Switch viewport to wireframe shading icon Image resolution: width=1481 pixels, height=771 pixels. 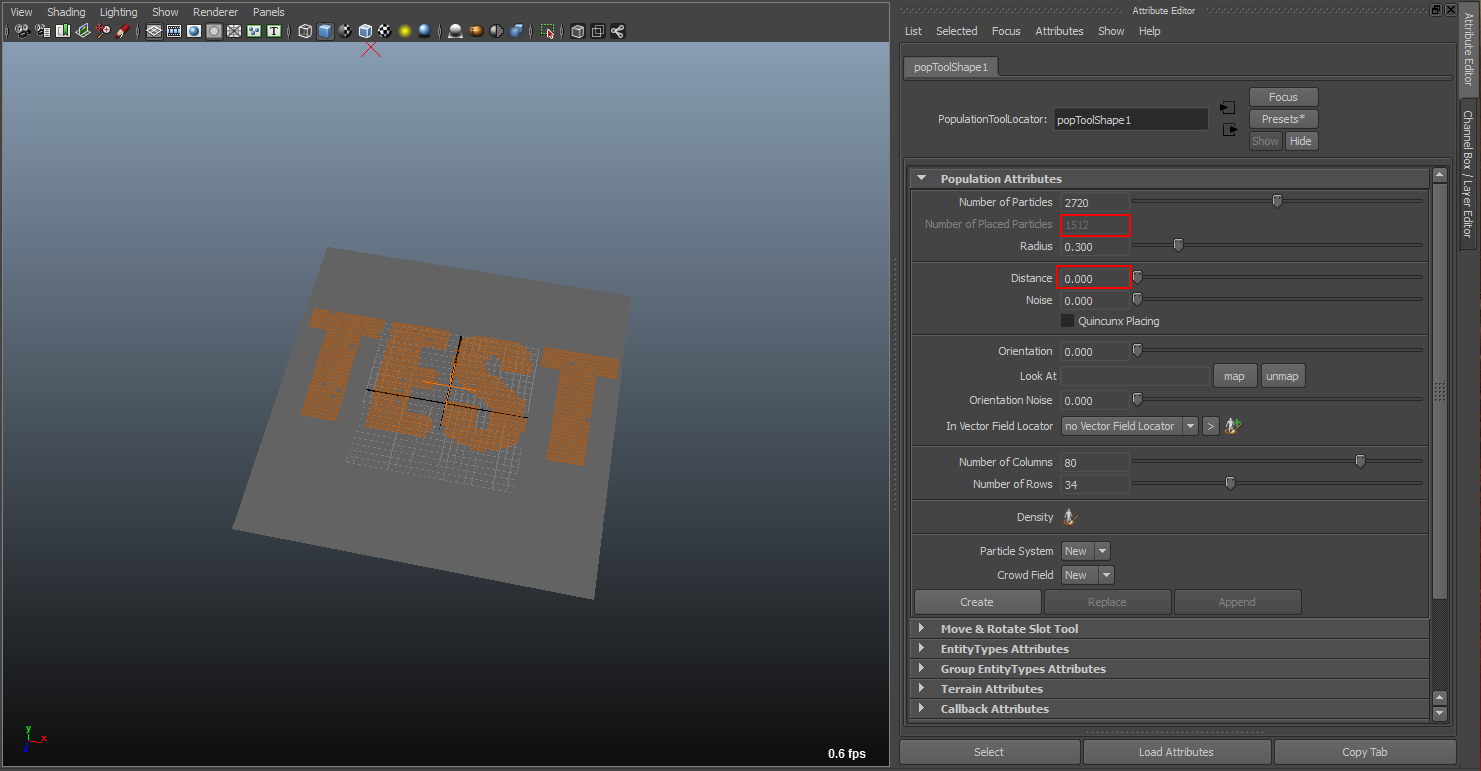[x=305, y=31]
